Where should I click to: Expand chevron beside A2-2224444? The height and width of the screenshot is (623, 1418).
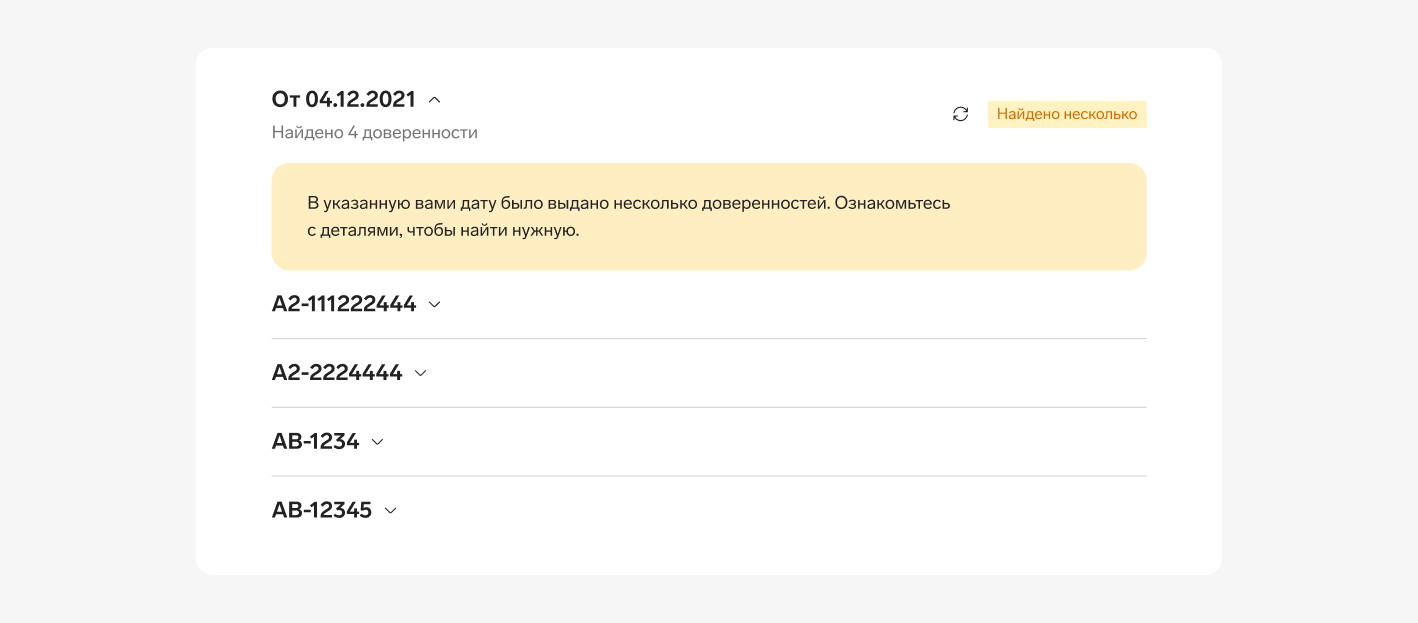pyautogui.click(x=421, y=373)
